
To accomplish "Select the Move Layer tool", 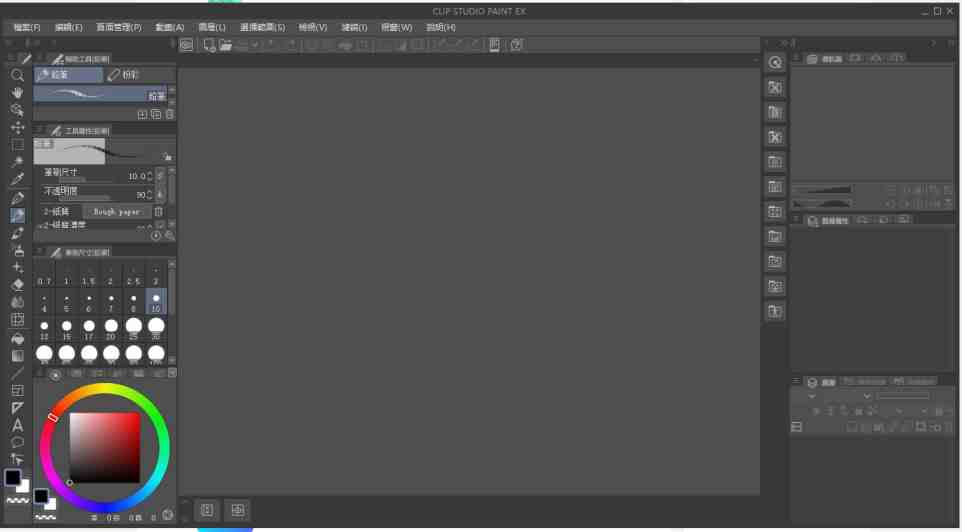I will [17, 128].
